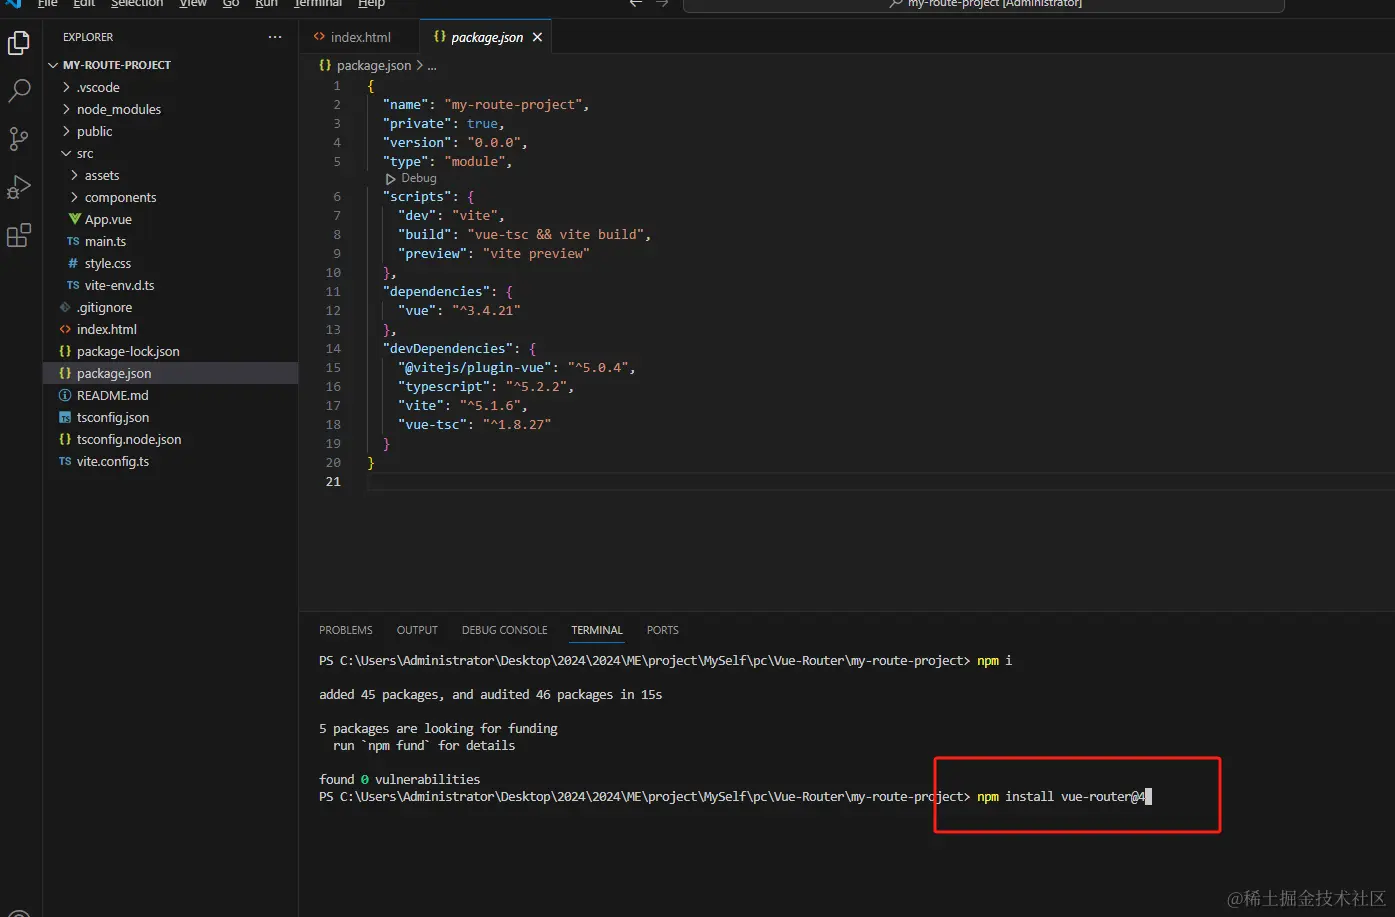Click the braces icon beside tsconfig.node.json
1395x917 pixels.
click(65, 439)
